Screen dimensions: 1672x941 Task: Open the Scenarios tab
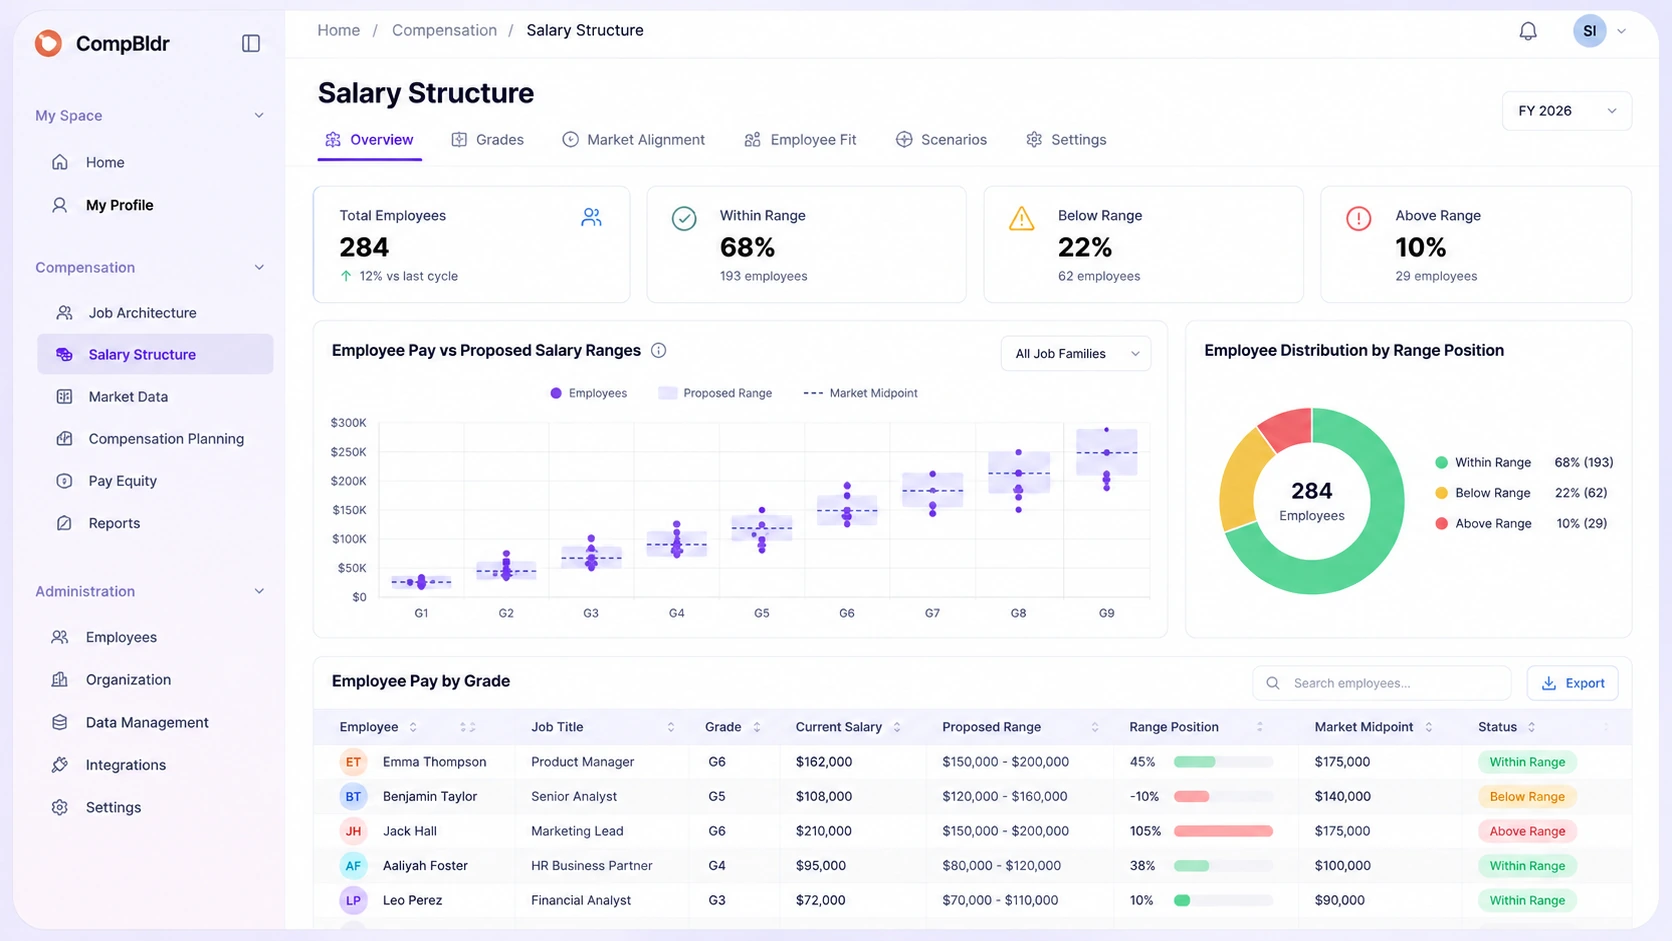[941, 140]
